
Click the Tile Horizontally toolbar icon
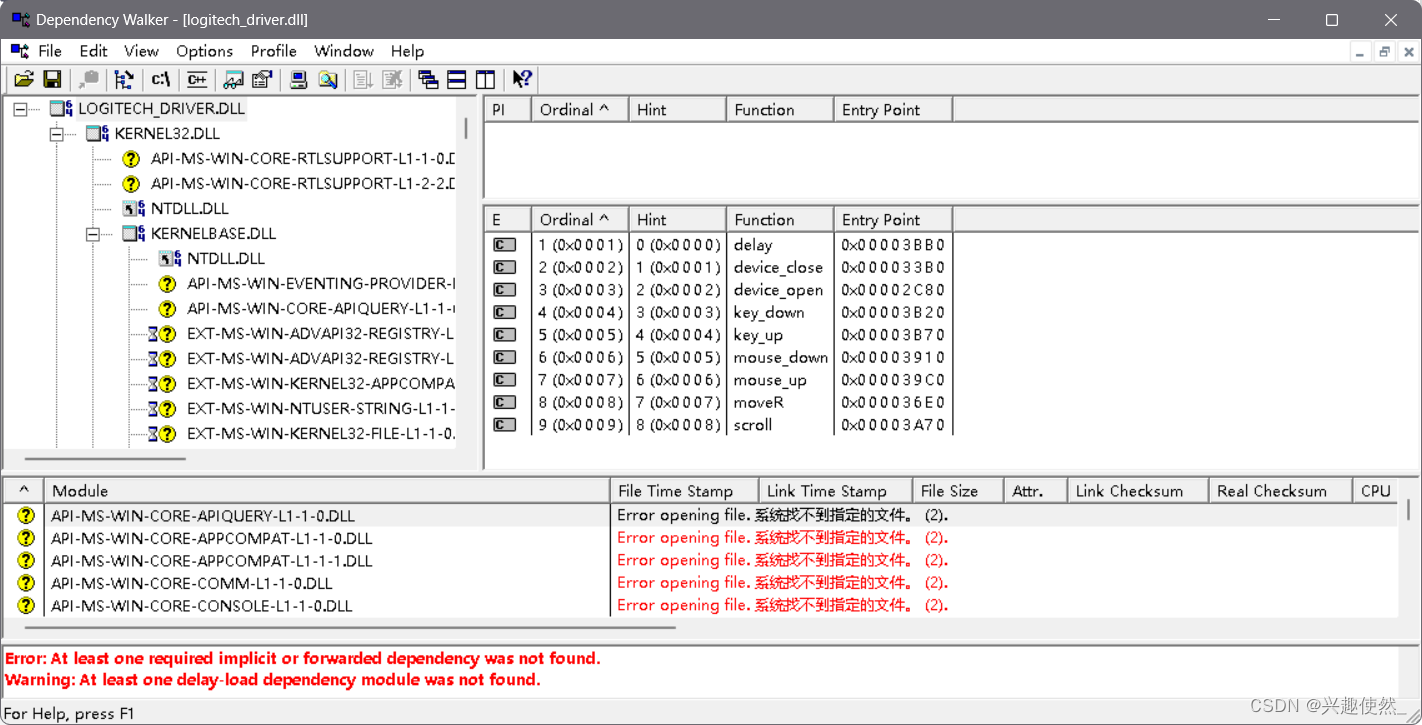[x=457, y=79]
